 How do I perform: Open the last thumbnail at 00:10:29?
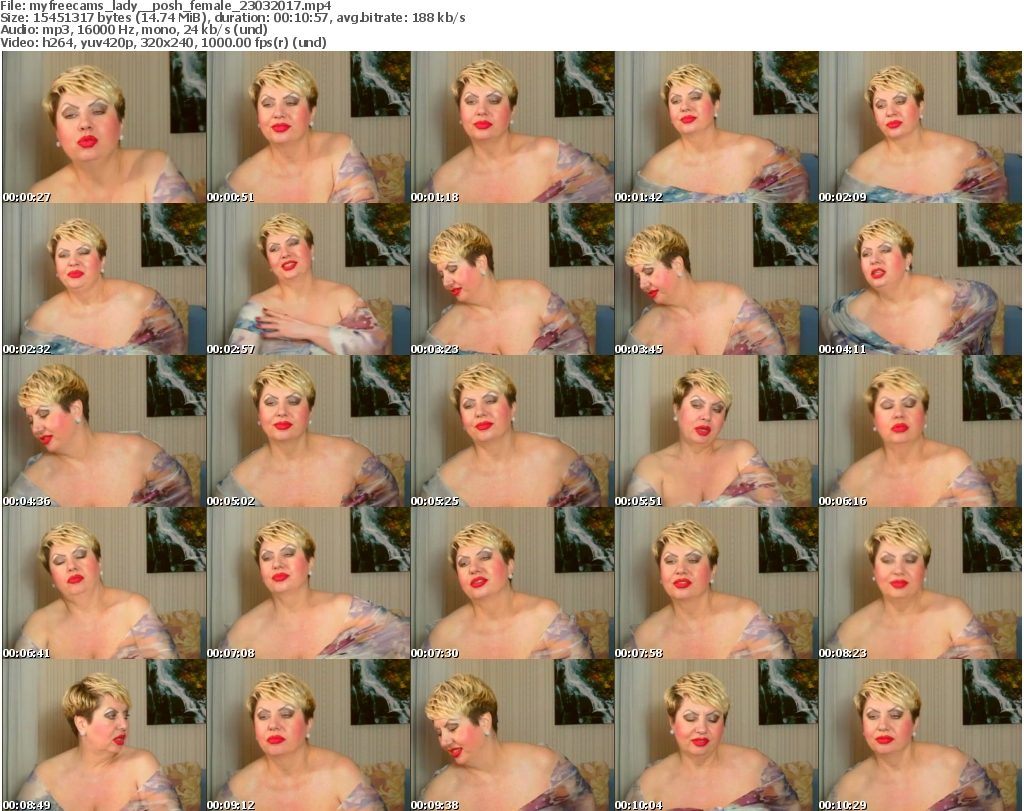920,735
